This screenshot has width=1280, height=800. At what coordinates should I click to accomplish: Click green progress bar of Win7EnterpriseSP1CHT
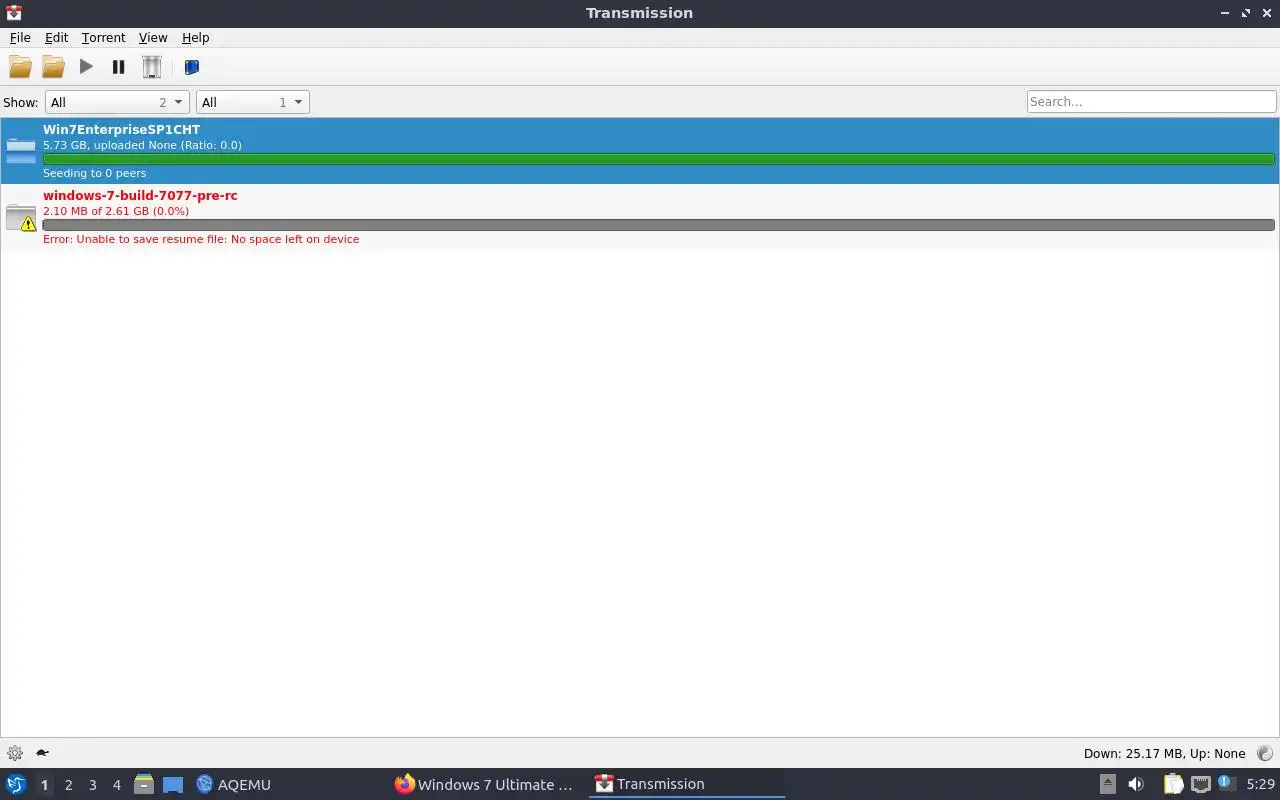pos(658,159)
